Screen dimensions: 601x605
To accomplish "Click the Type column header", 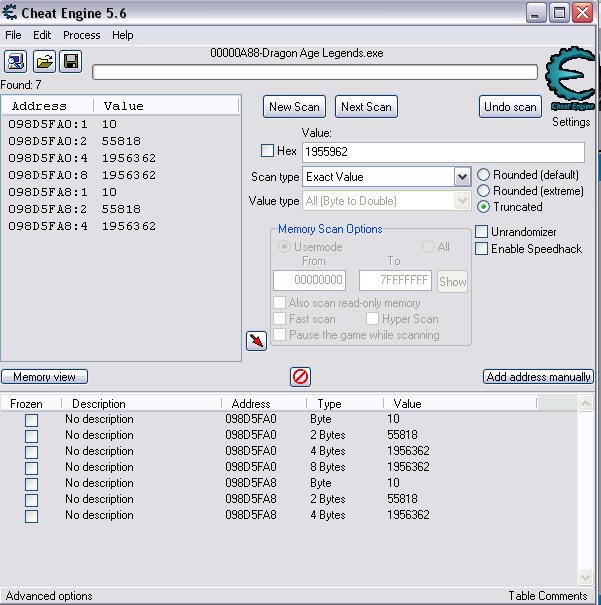I will pos(345,404).
